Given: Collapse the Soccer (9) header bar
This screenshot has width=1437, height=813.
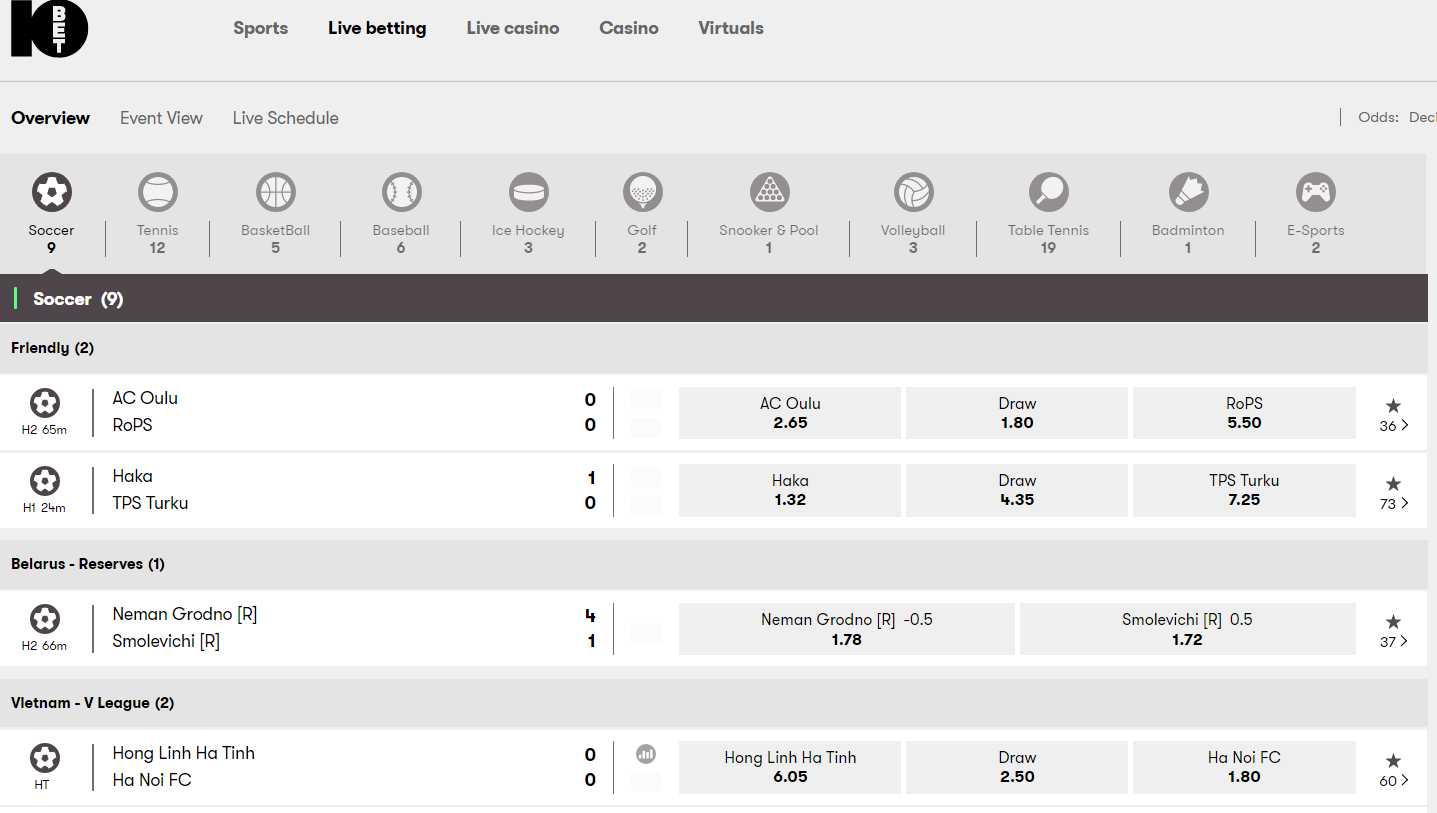Looking at the screenshot, I should (714, 298).
